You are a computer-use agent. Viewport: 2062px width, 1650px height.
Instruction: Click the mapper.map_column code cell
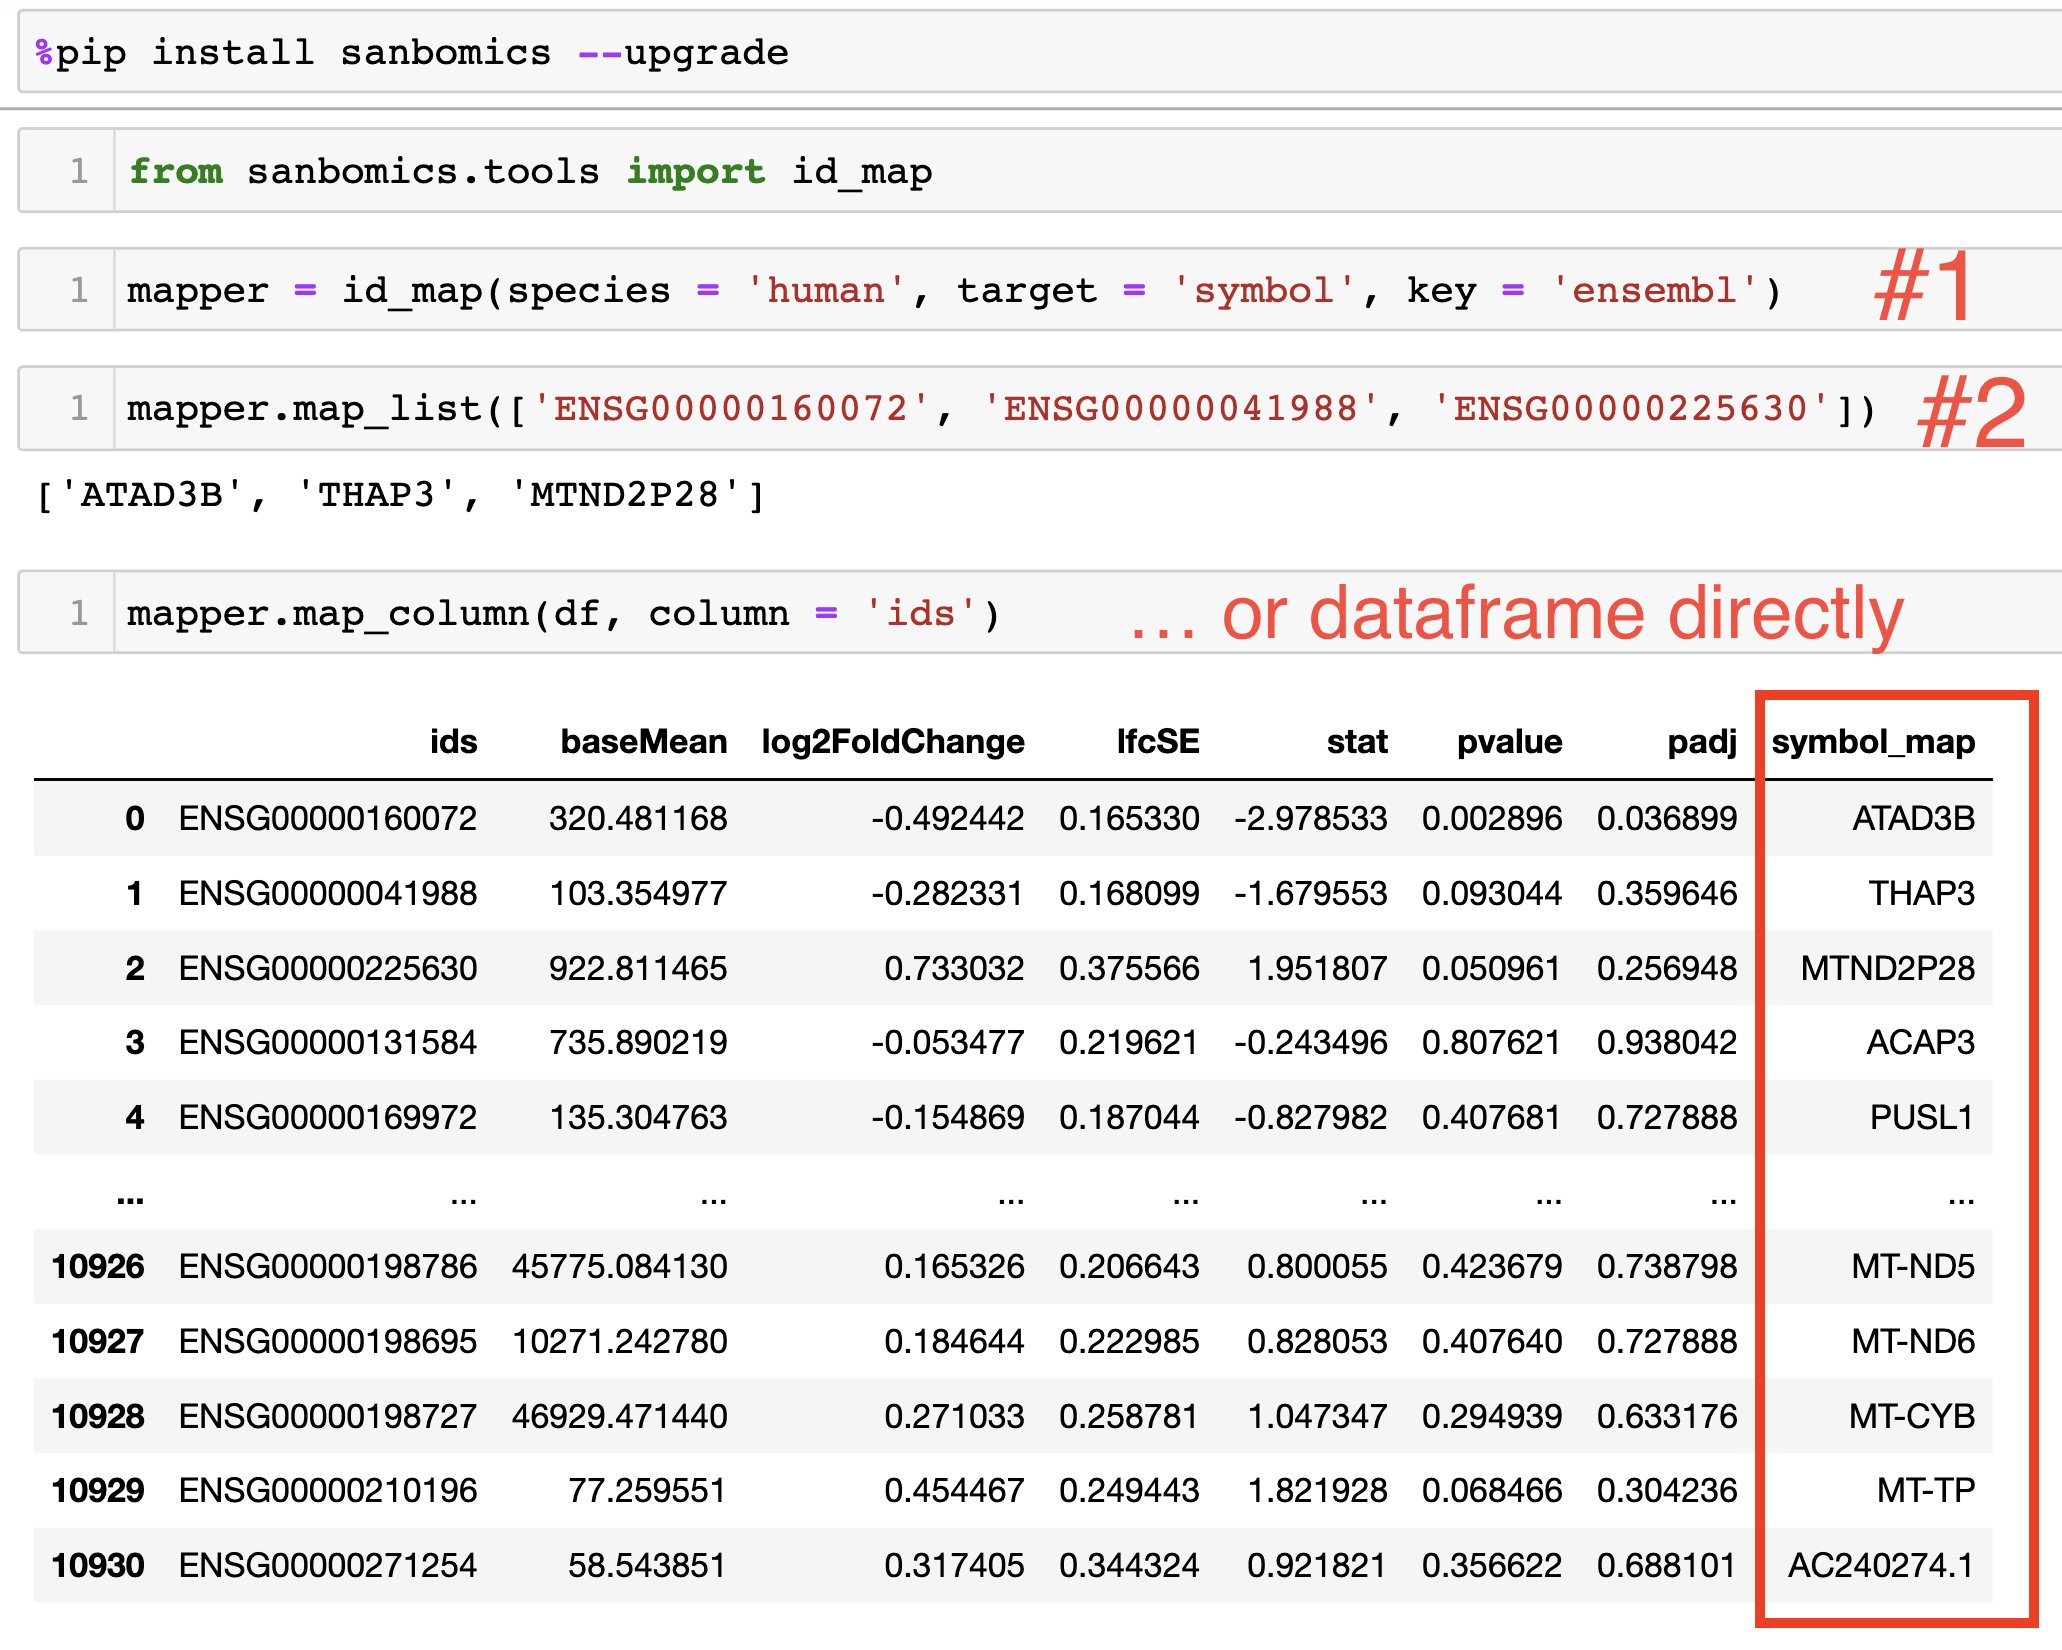(1040, 612)
